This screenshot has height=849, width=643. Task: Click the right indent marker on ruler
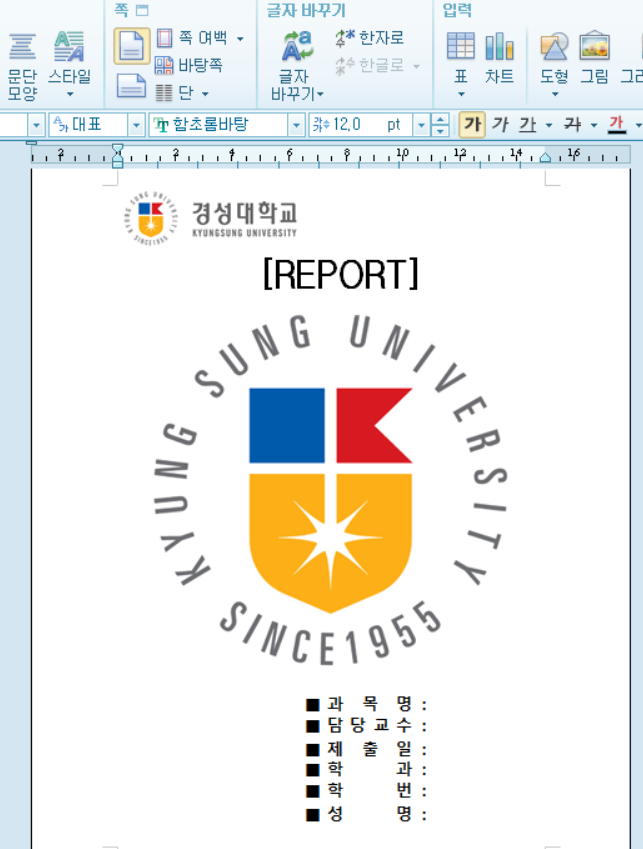click(546, 158)
